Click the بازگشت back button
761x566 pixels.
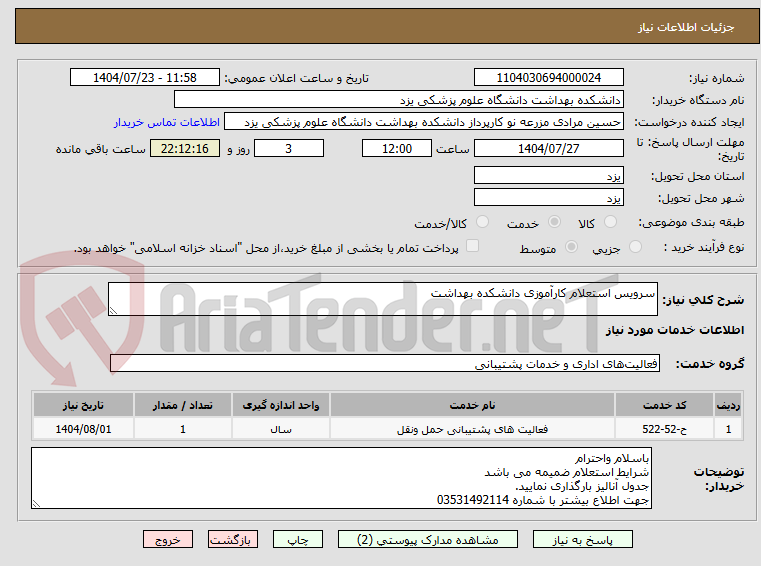[232, 539]
